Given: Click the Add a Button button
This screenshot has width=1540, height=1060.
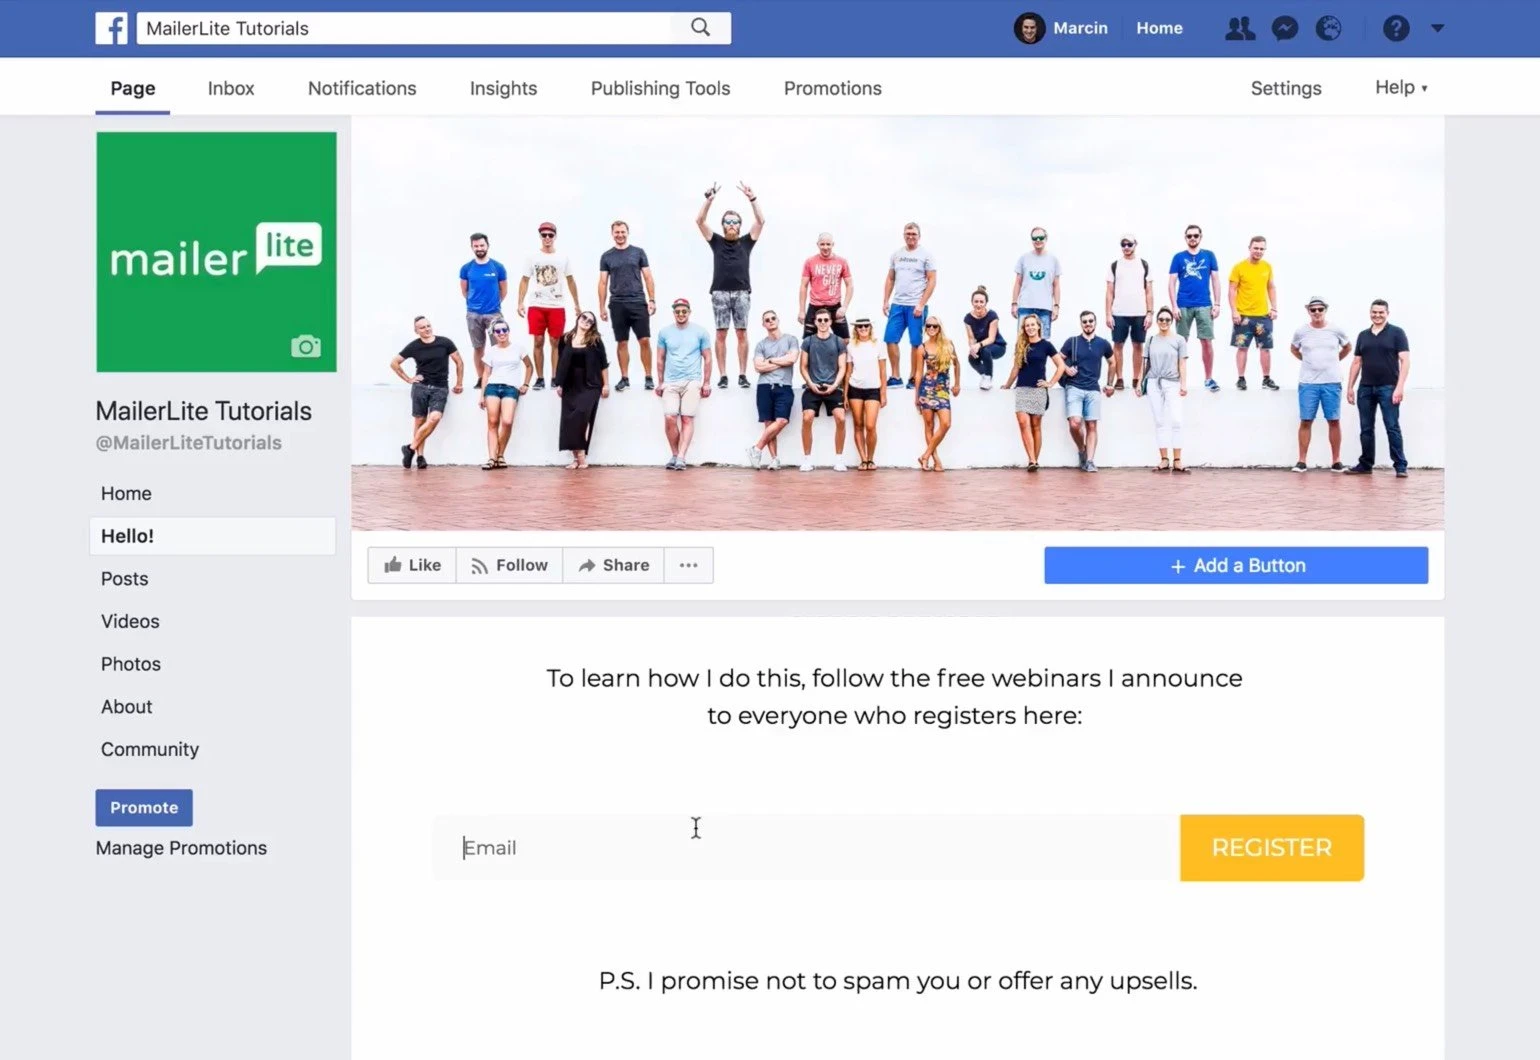Looking at the screenshot, I should point(1236,565).
